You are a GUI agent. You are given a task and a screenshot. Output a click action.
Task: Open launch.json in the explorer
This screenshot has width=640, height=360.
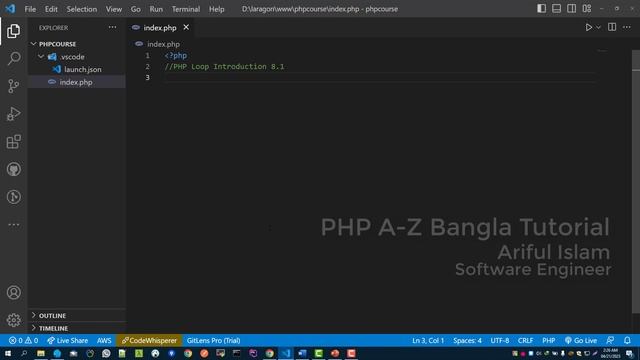click(x=76, y=69)
